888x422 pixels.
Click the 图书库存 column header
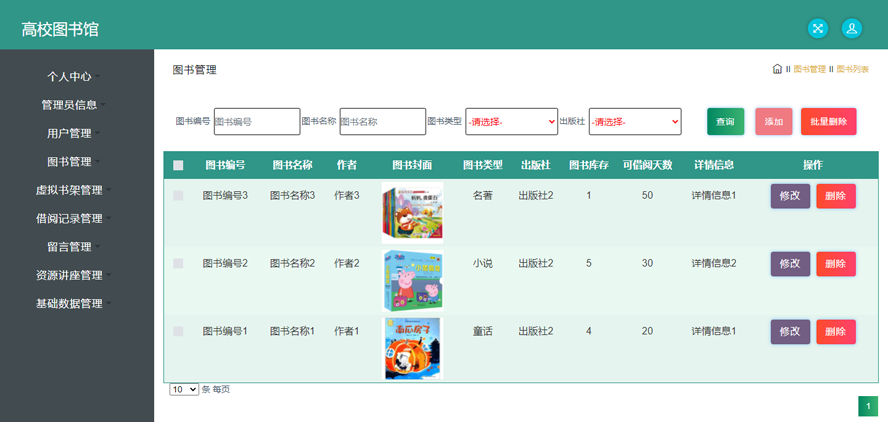tap(589, 165)
